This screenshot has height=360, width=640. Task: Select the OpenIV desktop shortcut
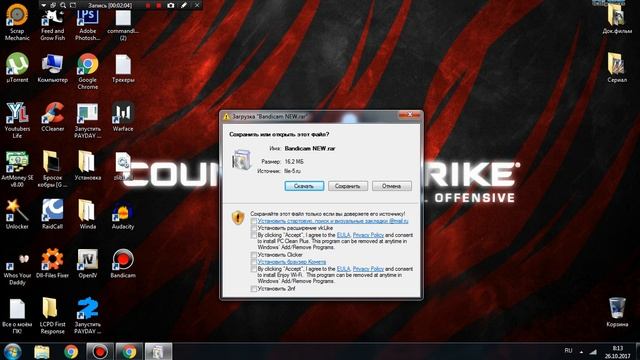point(87,263)
